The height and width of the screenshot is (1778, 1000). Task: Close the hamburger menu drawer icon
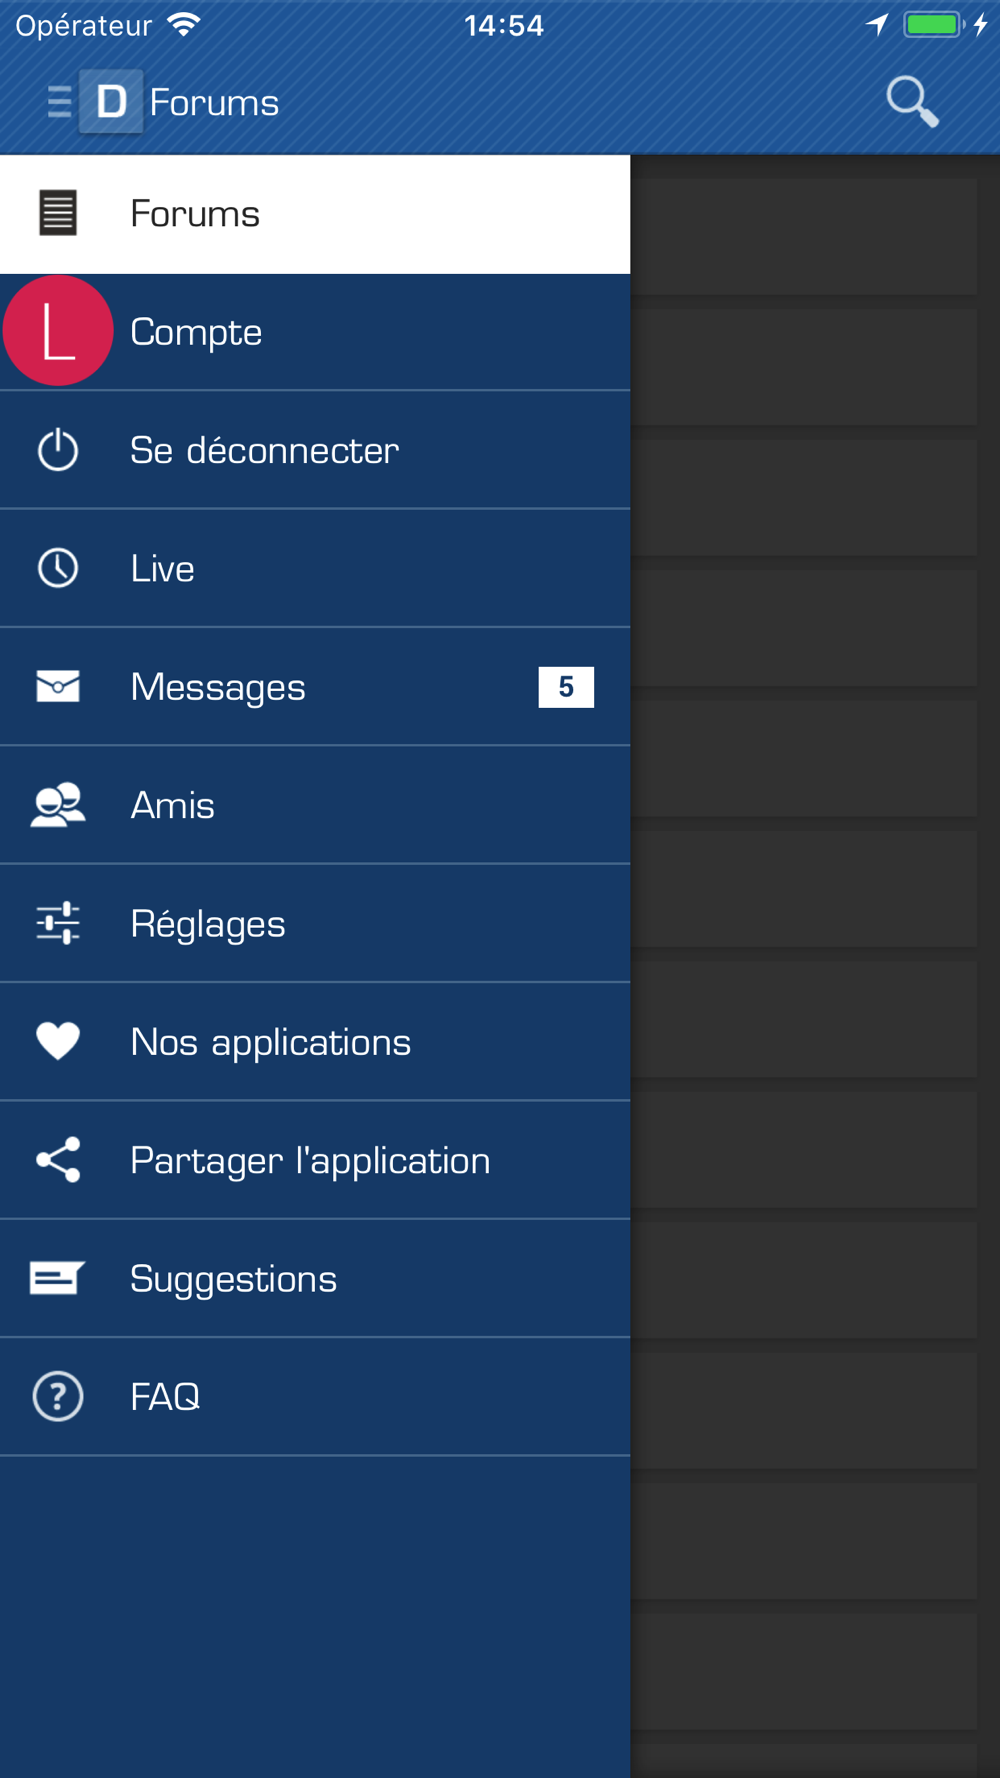[x=59, y=102]
